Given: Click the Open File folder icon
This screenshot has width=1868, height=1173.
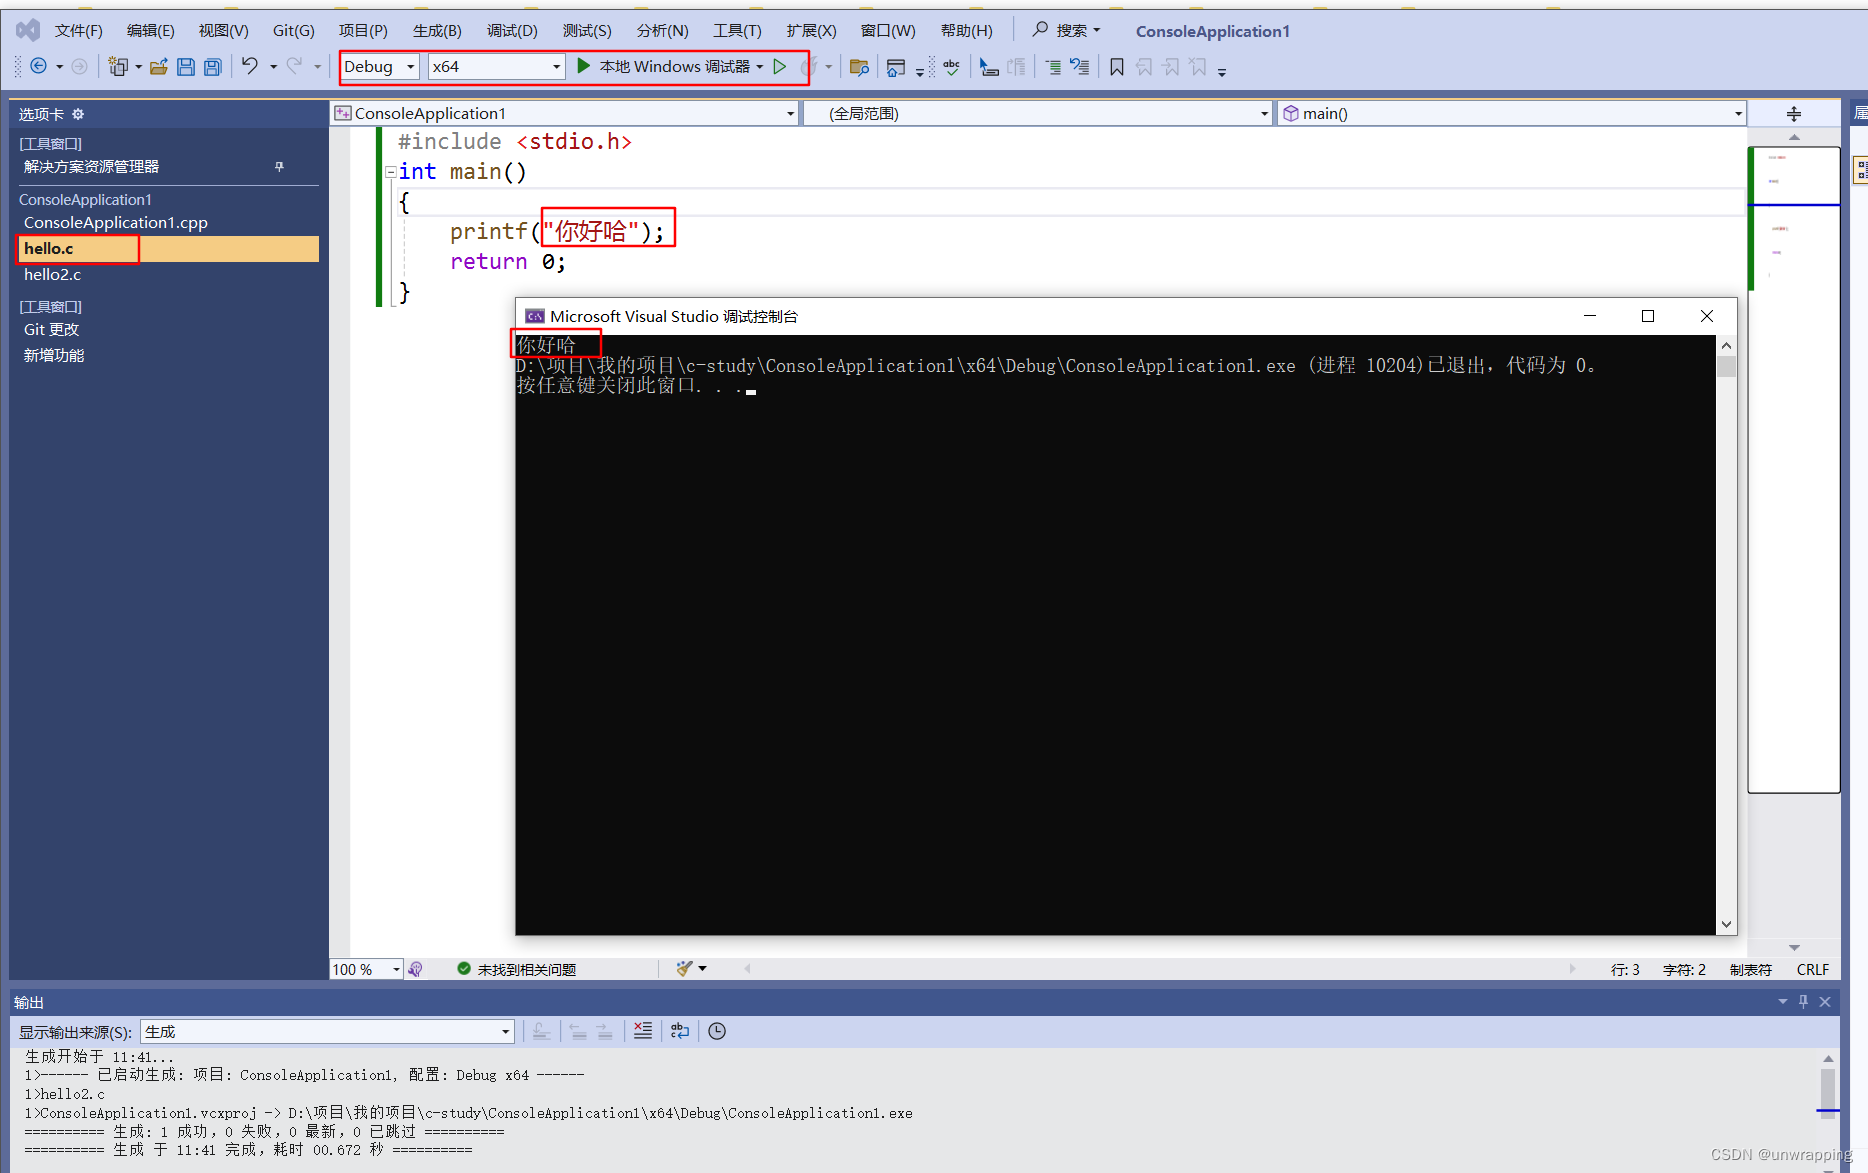Looking at the screenshot, I should tap(158, 67).
